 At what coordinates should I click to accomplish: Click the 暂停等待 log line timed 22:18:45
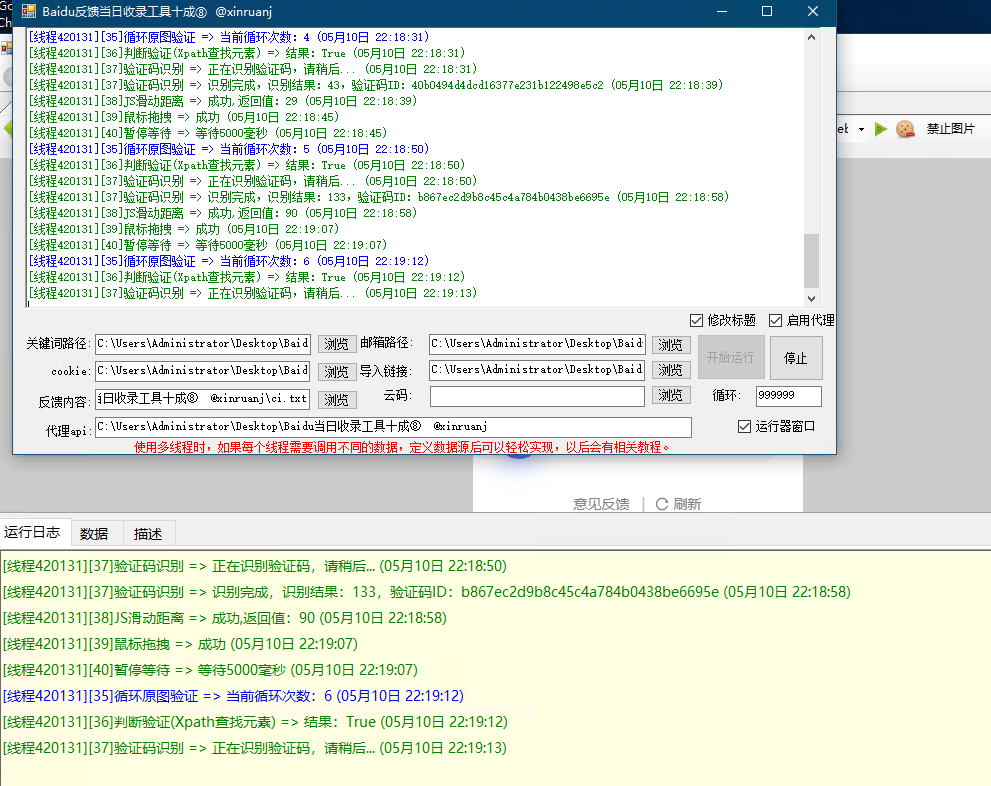(207, 133)
